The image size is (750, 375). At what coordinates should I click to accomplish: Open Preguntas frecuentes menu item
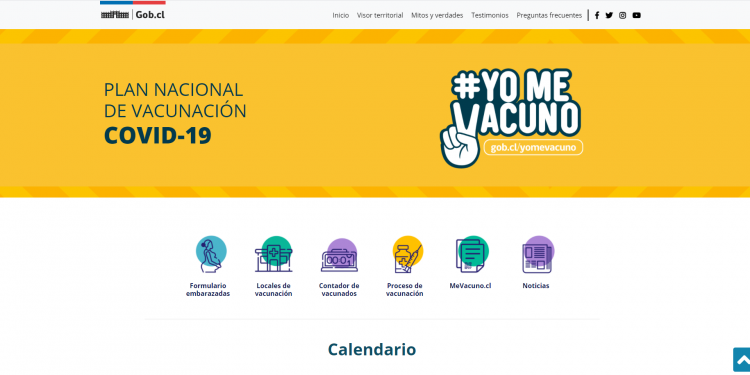(549, 15)
